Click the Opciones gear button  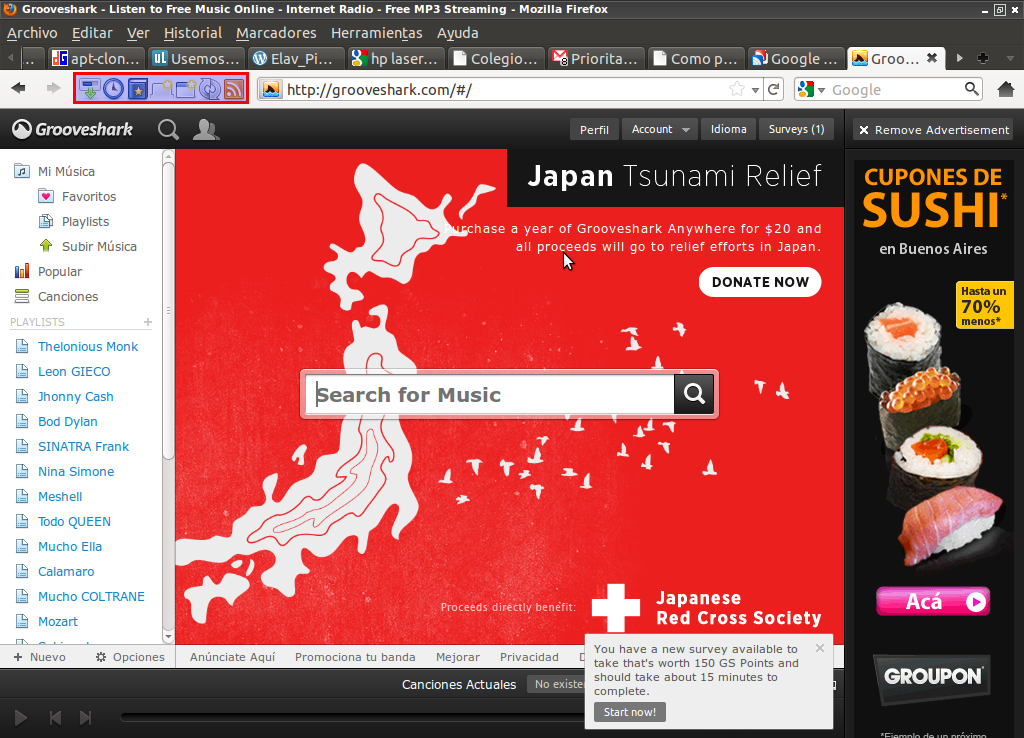click(x=130, y=657)
